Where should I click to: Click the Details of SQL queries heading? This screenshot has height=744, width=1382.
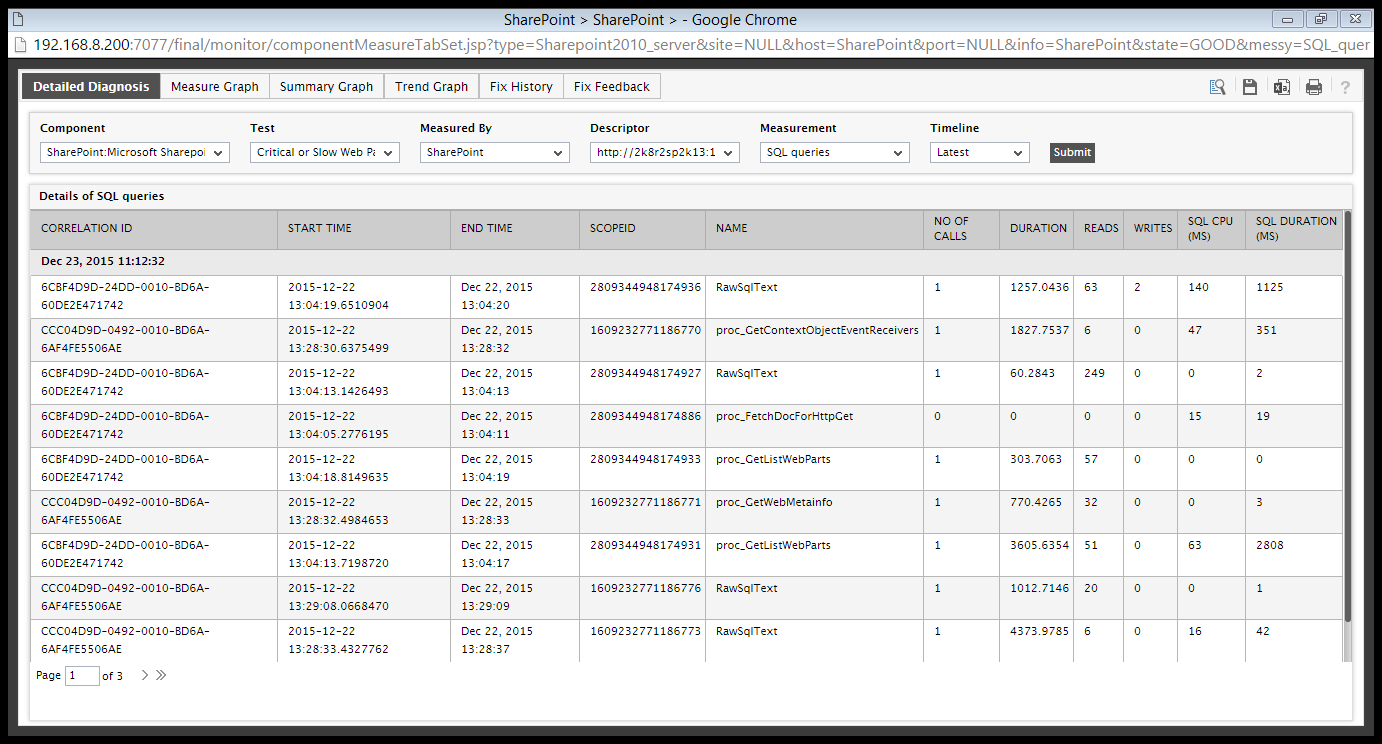(101, 196)
